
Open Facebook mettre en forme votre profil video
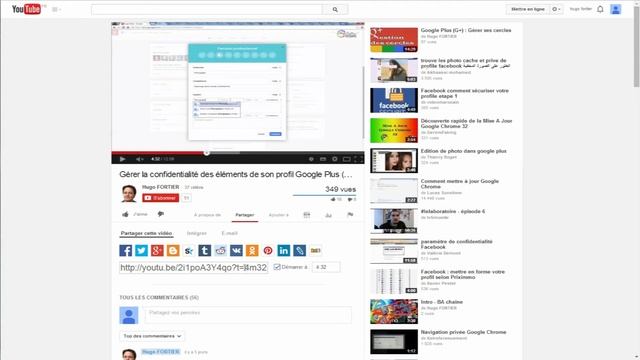pyautogui.click(x=462, y=274)
